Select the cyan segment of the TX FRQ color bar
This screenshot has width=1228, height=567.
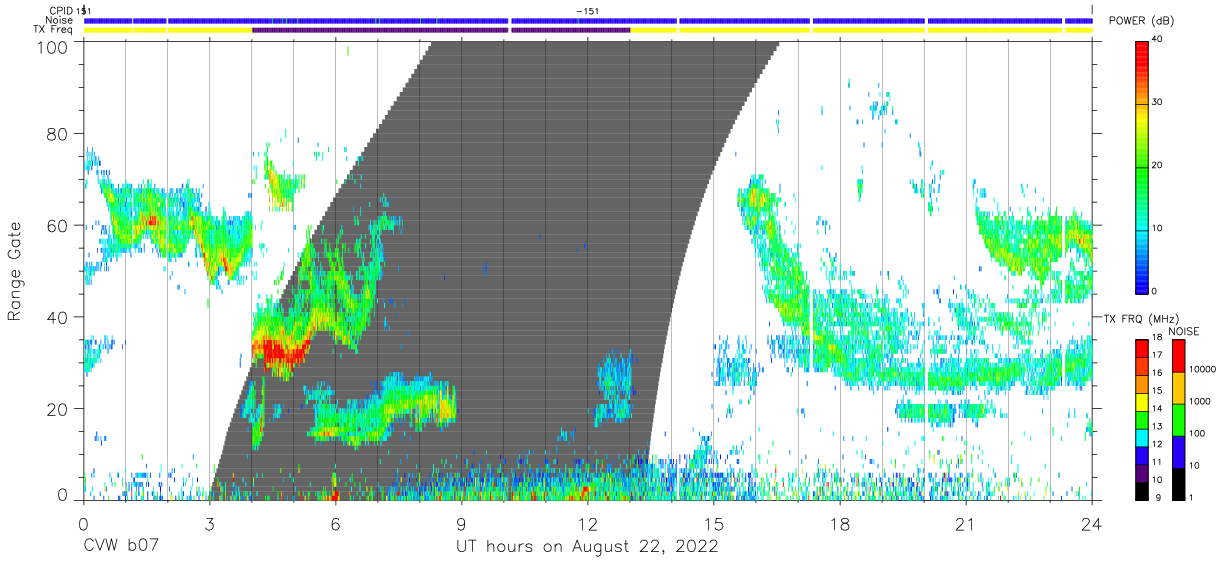pyautogui.click(x=1142, y=439)
